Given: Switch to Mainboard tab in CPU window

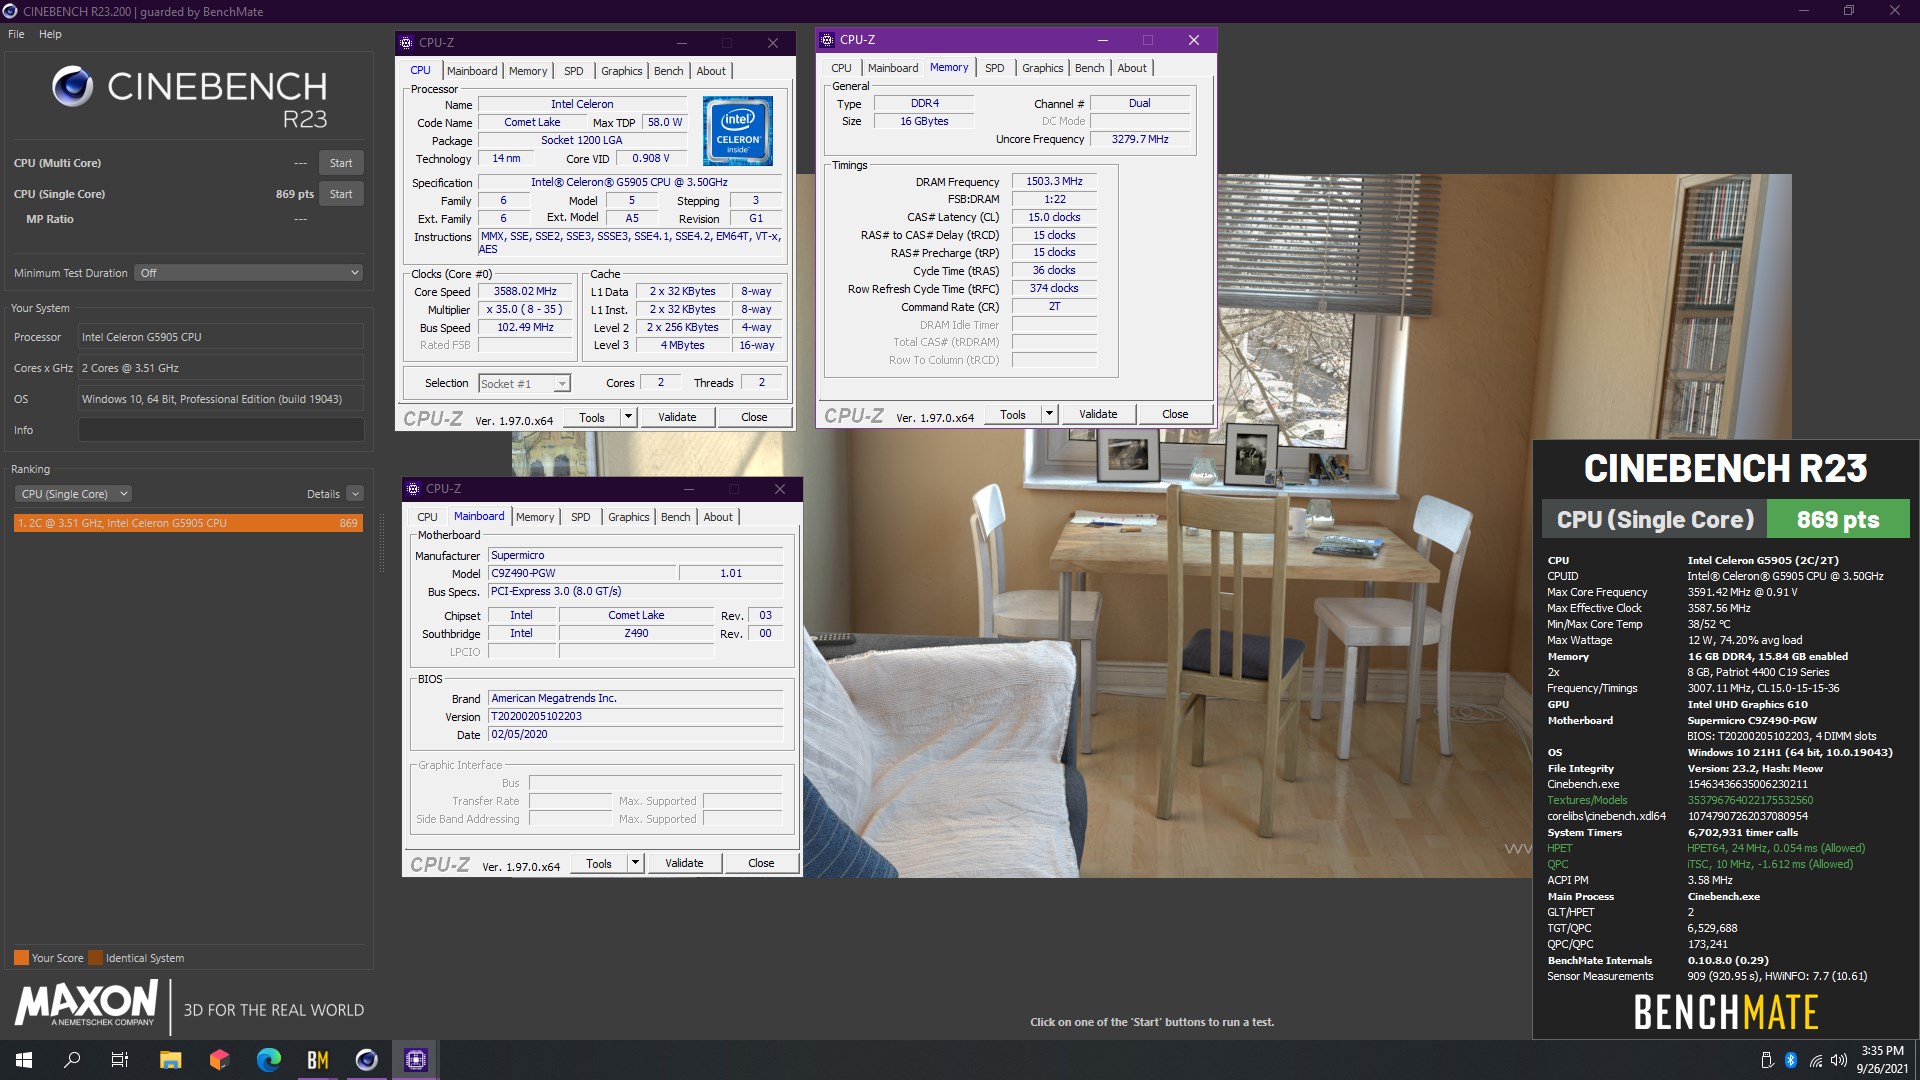Looking at the screenshot, I should click(x=472, y=71).
